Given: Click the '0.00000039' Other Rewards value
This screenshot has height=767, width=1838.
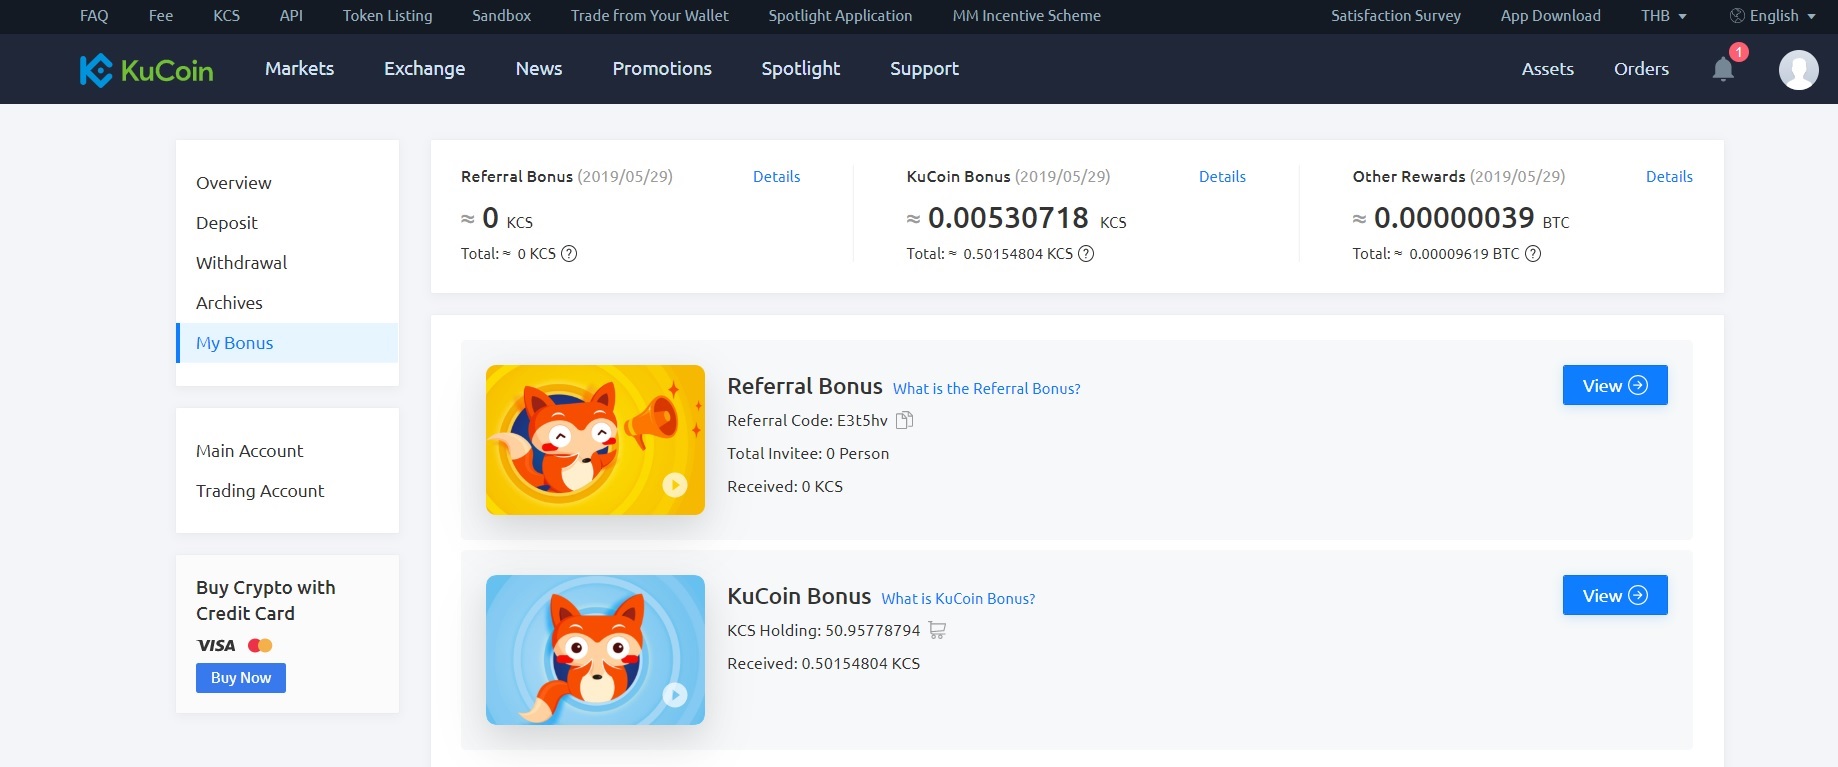Looking at the screenshot, I should [1454, 218].
